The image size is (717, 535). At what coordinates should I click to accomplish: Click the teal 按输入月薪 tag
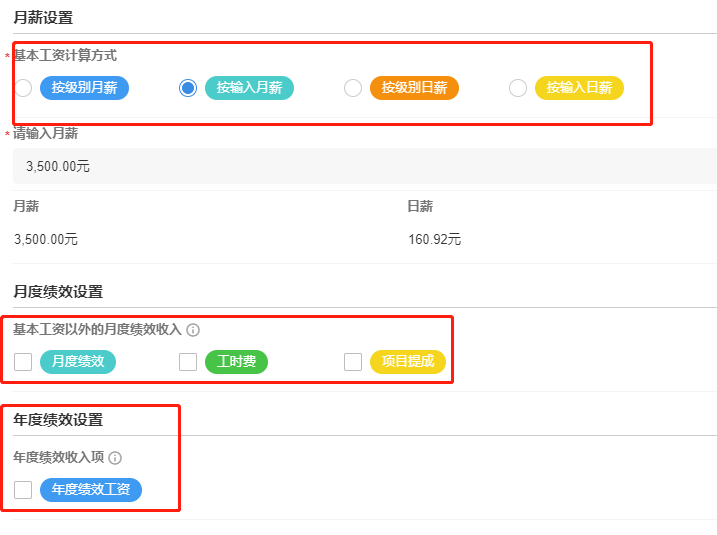point(249,88)
